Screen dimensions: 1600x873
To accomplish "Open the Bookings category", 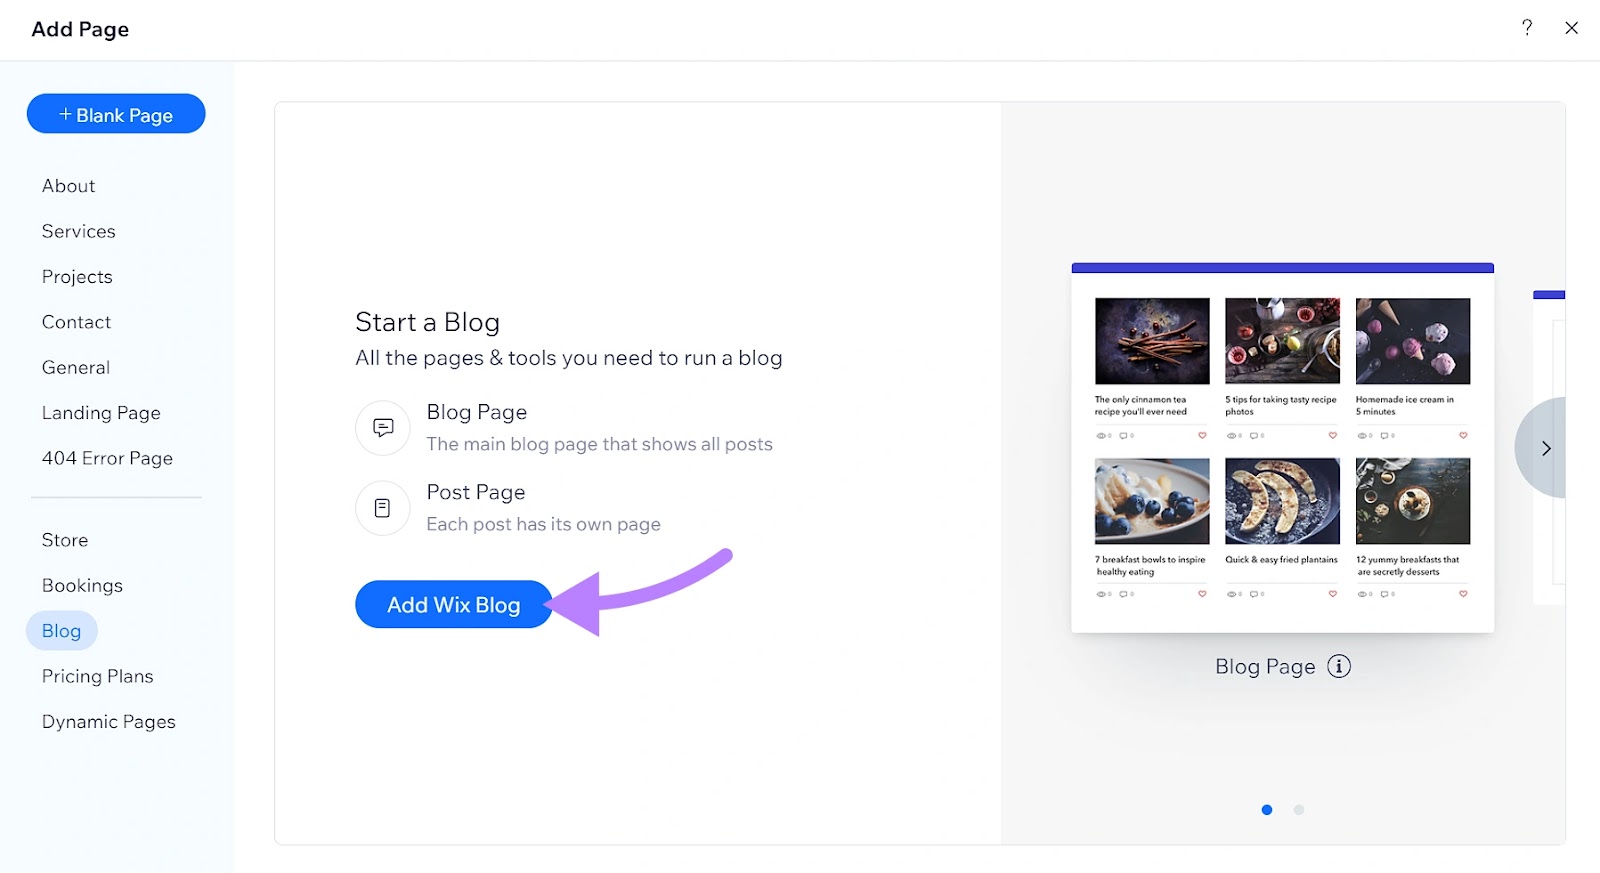I will (x=82, y=586).
